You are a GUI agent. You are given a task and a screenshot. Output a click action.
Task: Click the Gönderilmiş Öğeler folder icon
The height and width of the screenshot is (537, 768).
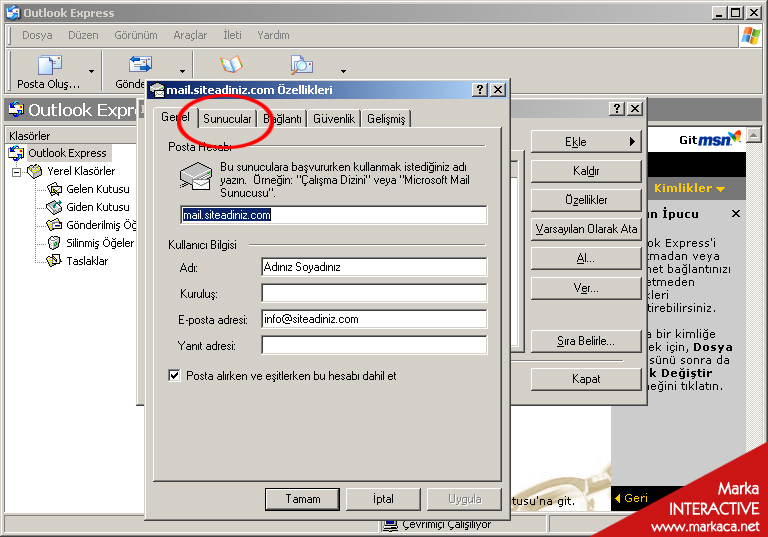(54, 225)
